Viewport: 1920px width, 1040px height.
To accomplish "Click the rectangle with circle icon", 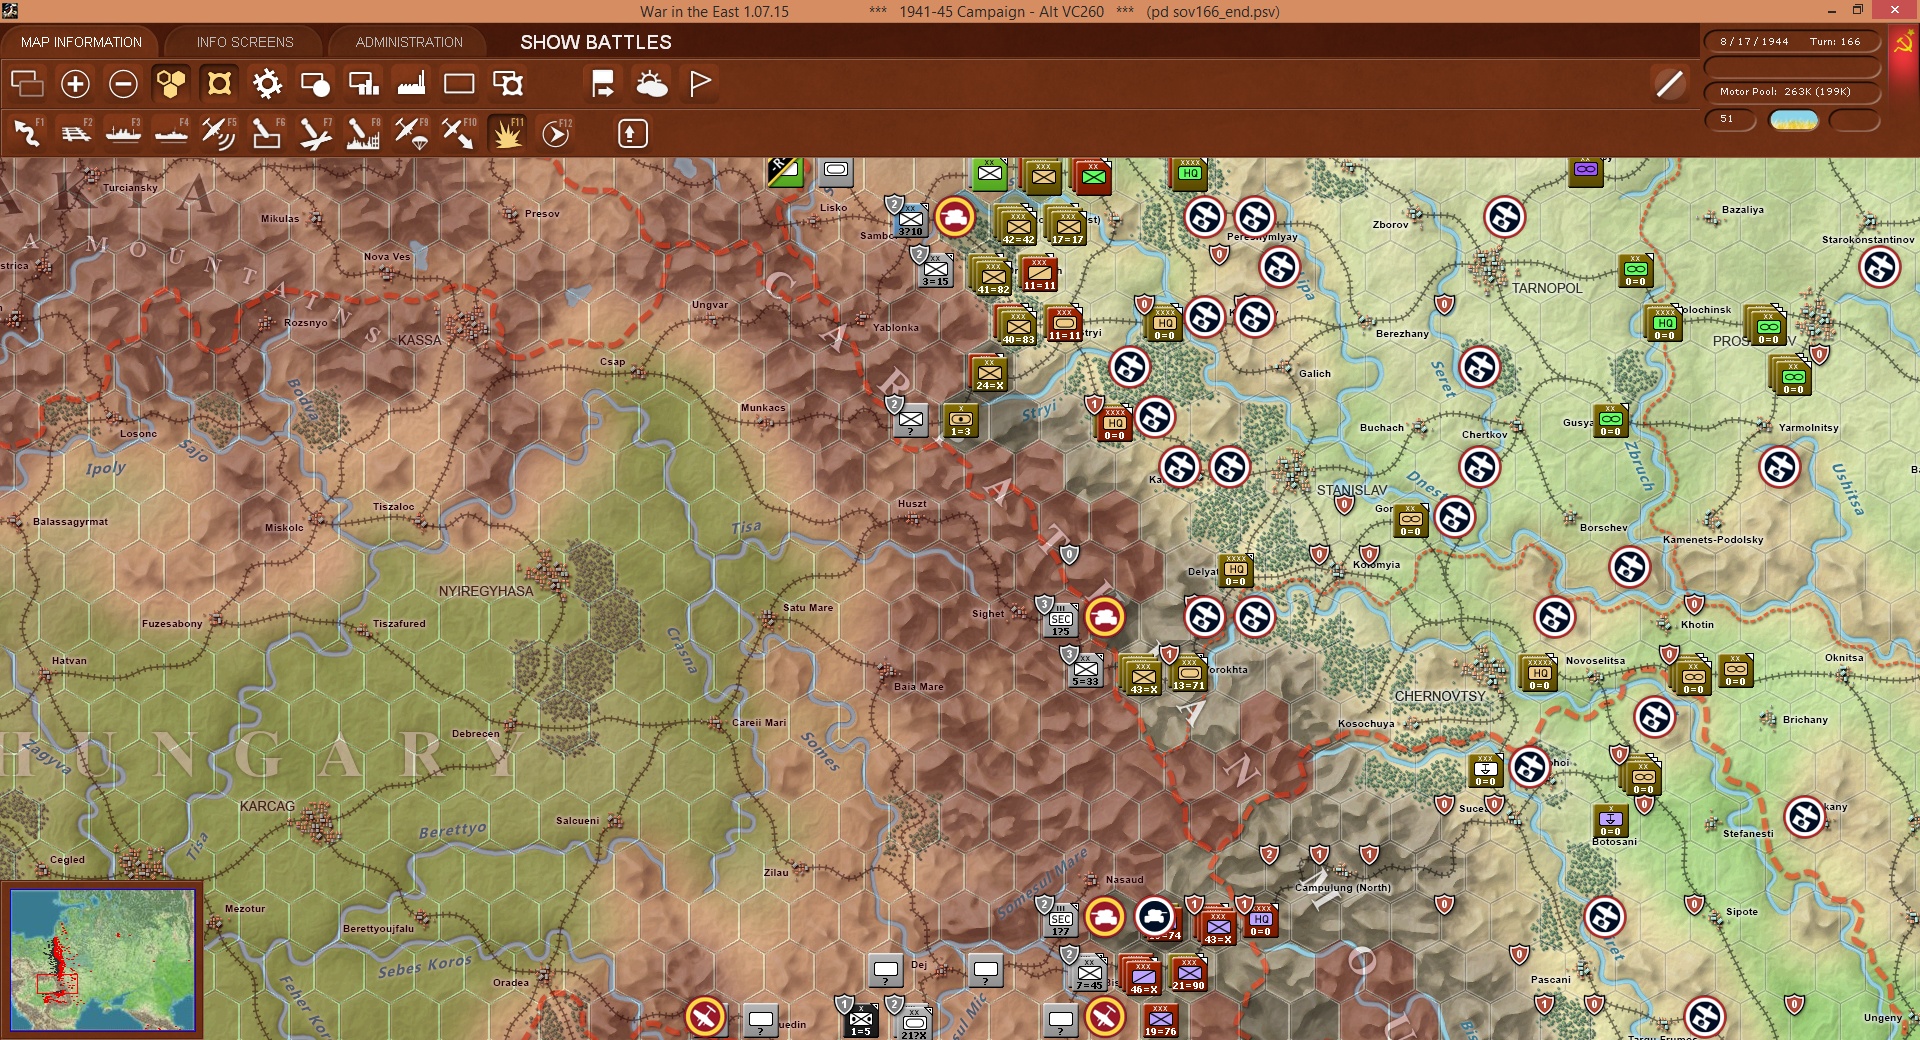I will click(315, 84).
